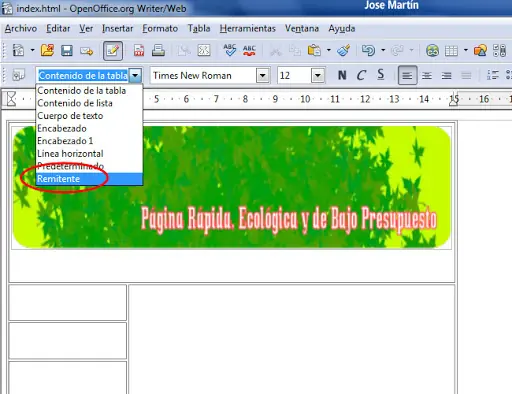
Task: Run Spelling and Grammar check icon
Action: click(x=230, y=50)
